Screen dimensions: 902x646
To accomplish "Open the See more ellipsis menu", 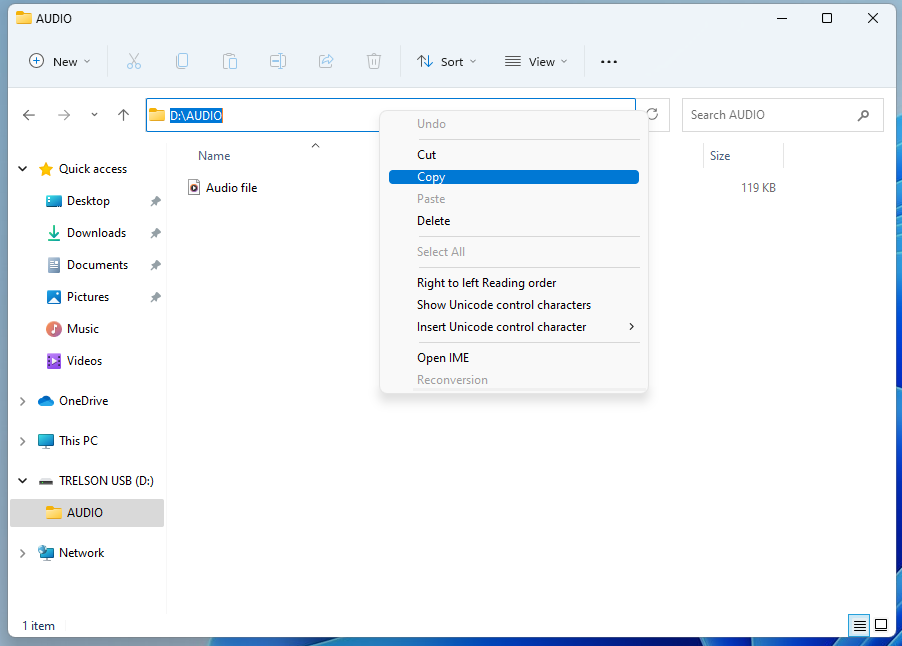I will 609,62.
